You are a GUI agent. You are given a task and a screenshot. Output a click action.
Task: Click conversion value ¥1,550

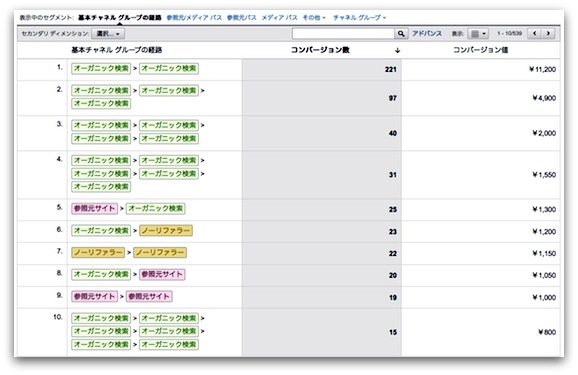tap(544, 175)
